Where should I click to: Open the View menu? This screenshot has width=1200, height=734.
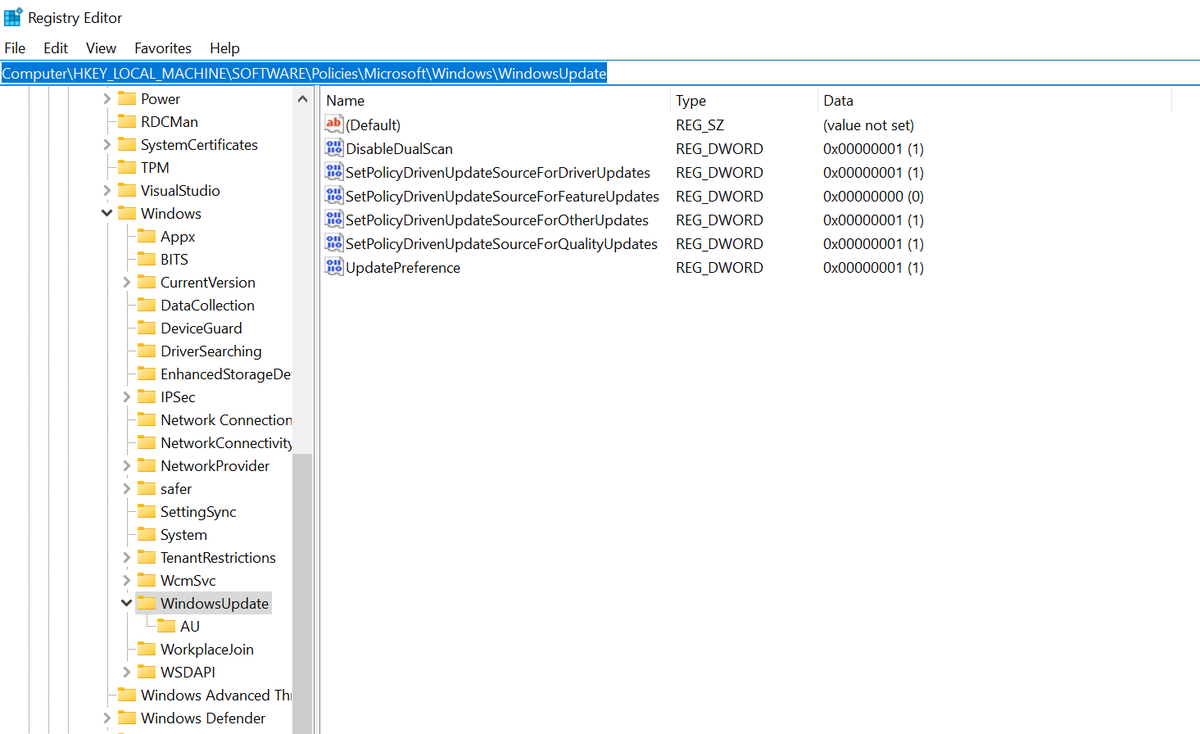[101, 48]
